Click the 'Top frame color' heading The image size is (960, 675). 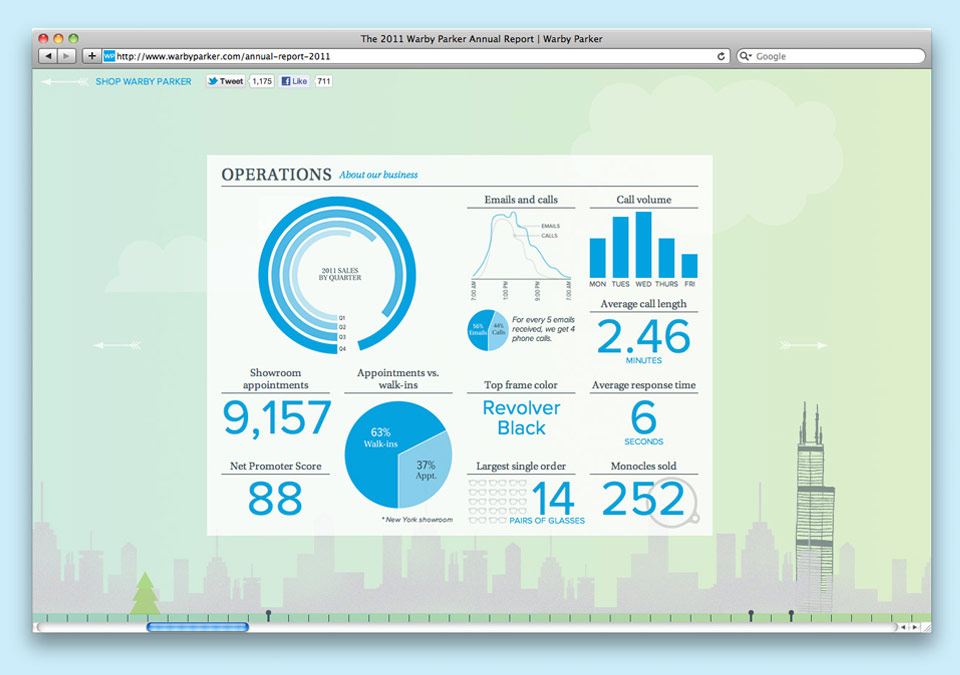point(521,385)
